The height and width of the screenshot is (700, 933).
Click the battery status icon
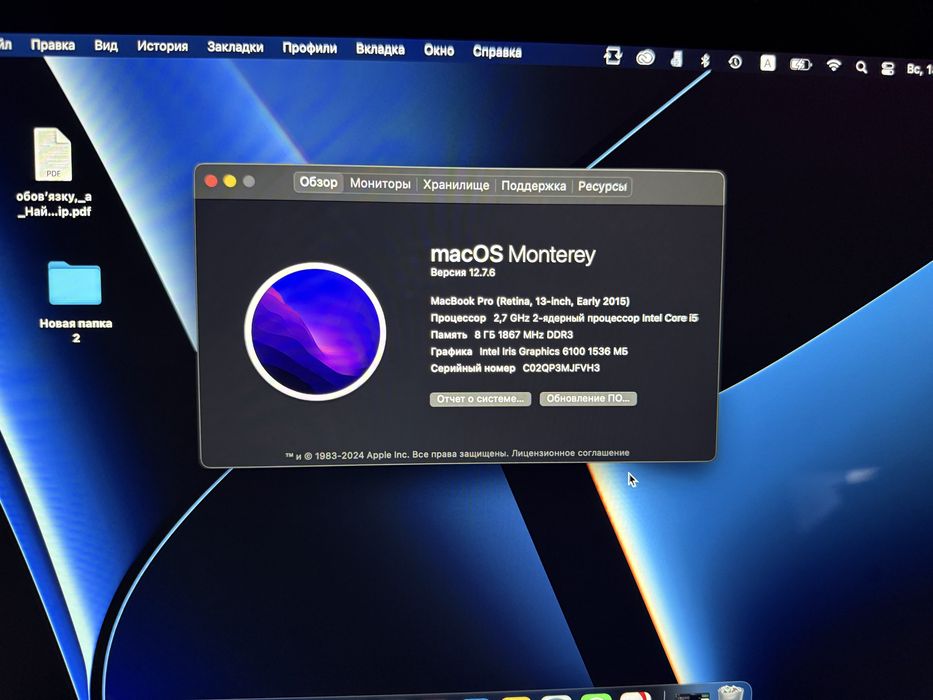tap(800, 64)
